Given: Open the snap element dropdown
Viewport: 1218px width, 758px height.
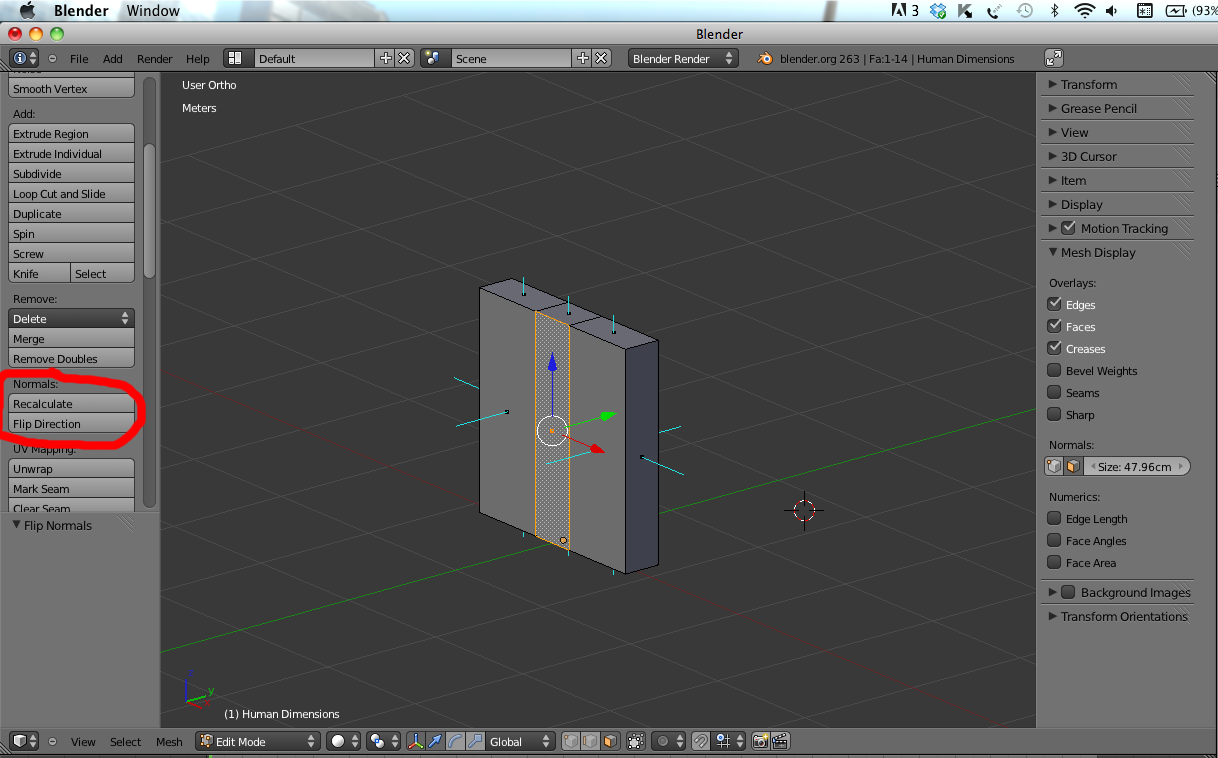Looking at the screenshot, I should pyautogui.click(x=728, y=741).
